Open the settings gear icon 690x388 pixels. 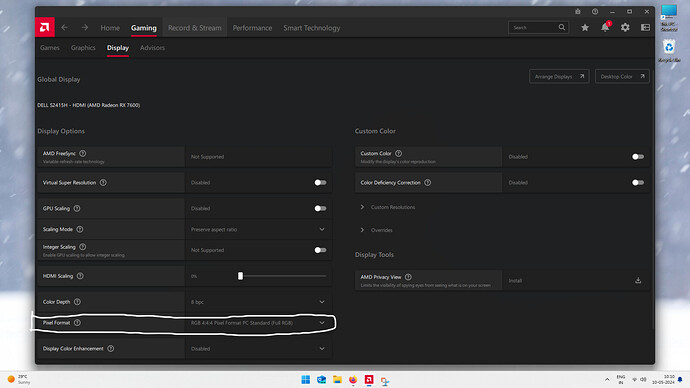coord(625,27)
